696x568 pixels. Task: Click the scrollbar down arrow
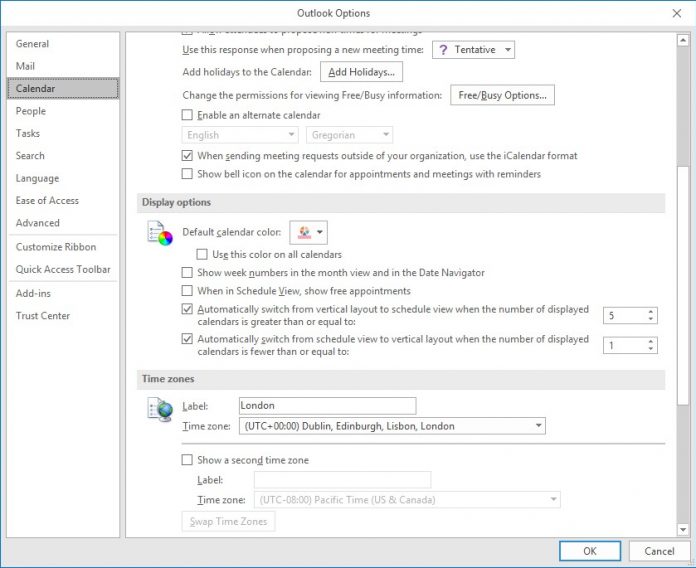(683, 529)
